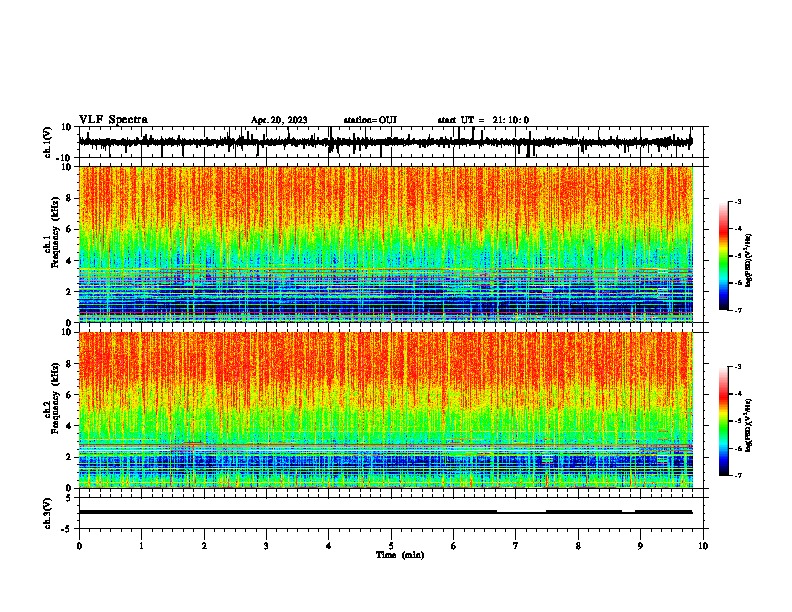The height and width of the screenshot is (612, 792).
Task: Click the ch.1(V) waveform axis label
Action: coord(48,142)
